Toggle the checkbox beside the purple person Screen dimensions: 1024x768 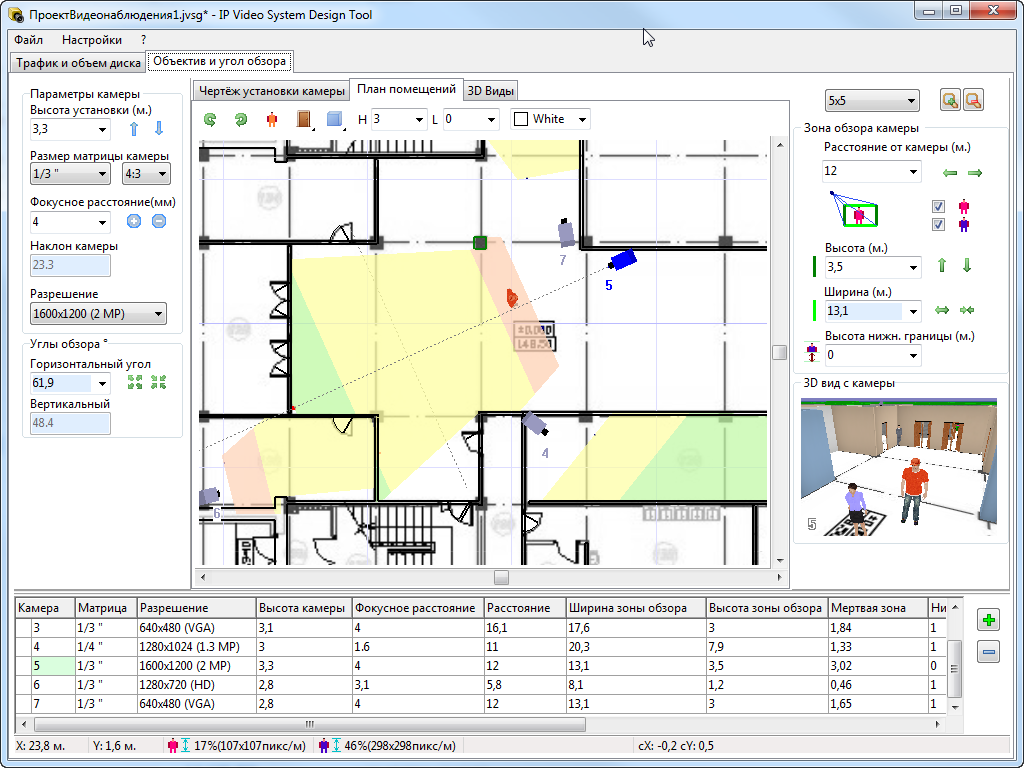(938, 225)
